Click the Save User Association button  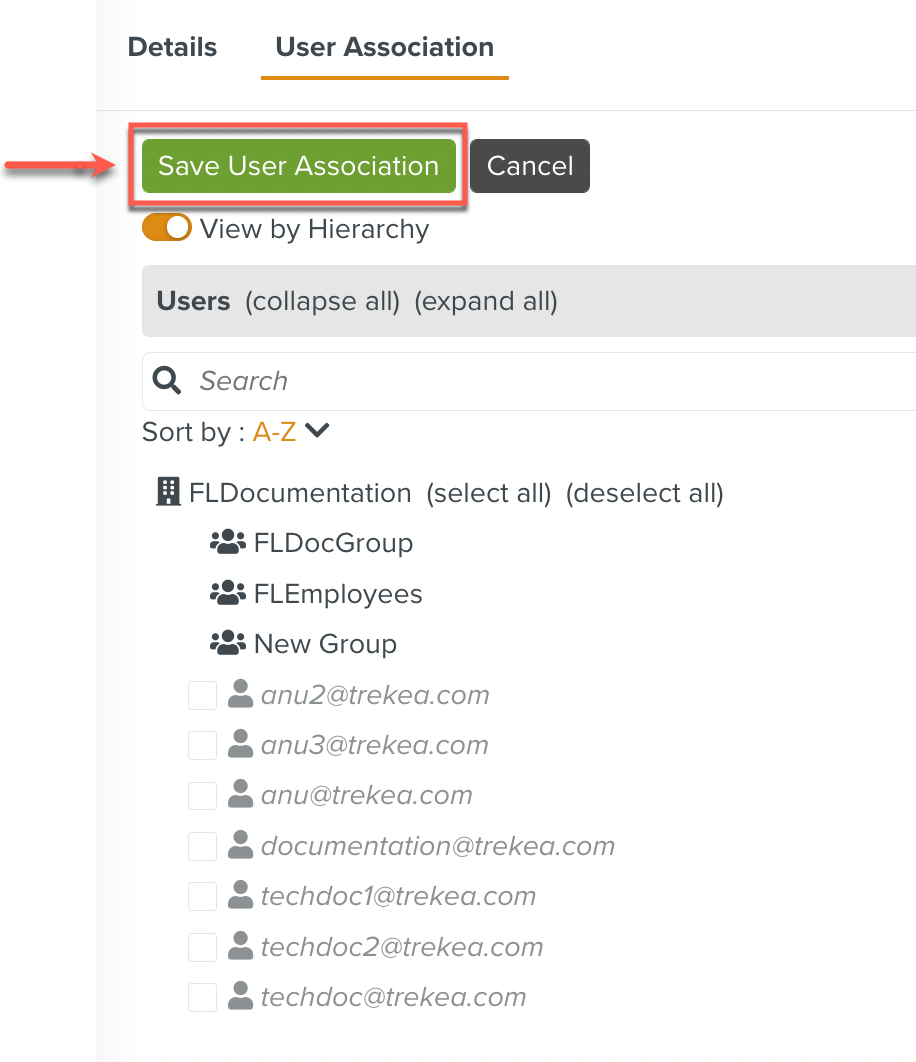tap(299, 166)
